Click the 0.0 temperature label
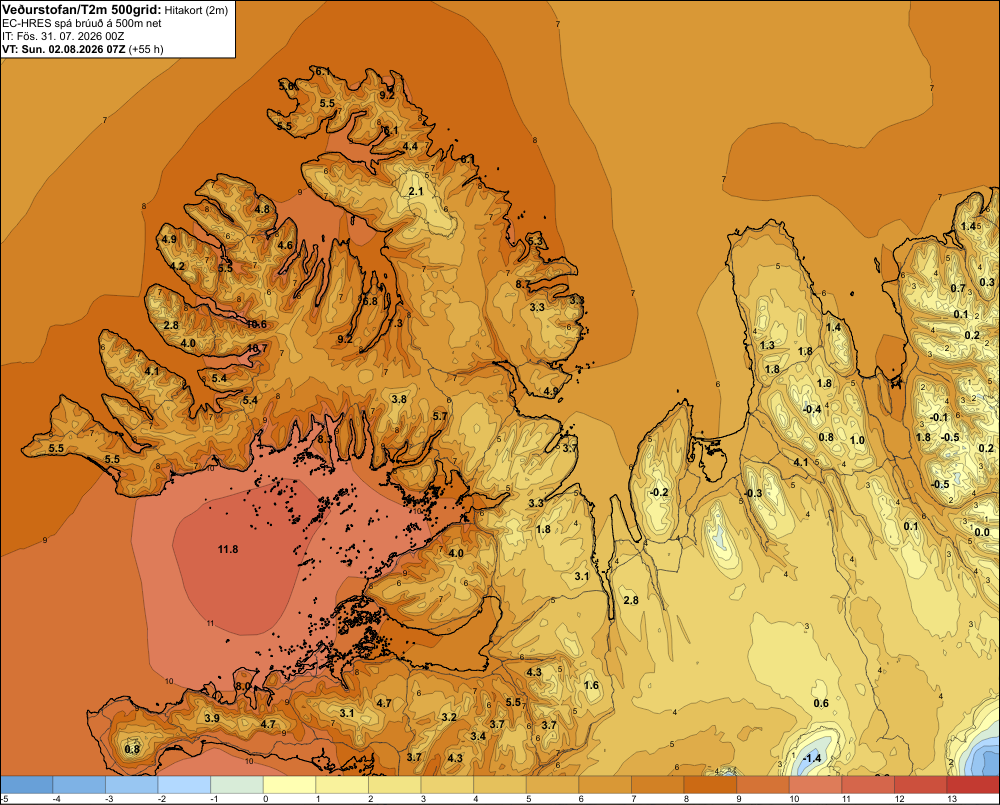This screenshot has height=805, width=1000. [x=982, y=533]
